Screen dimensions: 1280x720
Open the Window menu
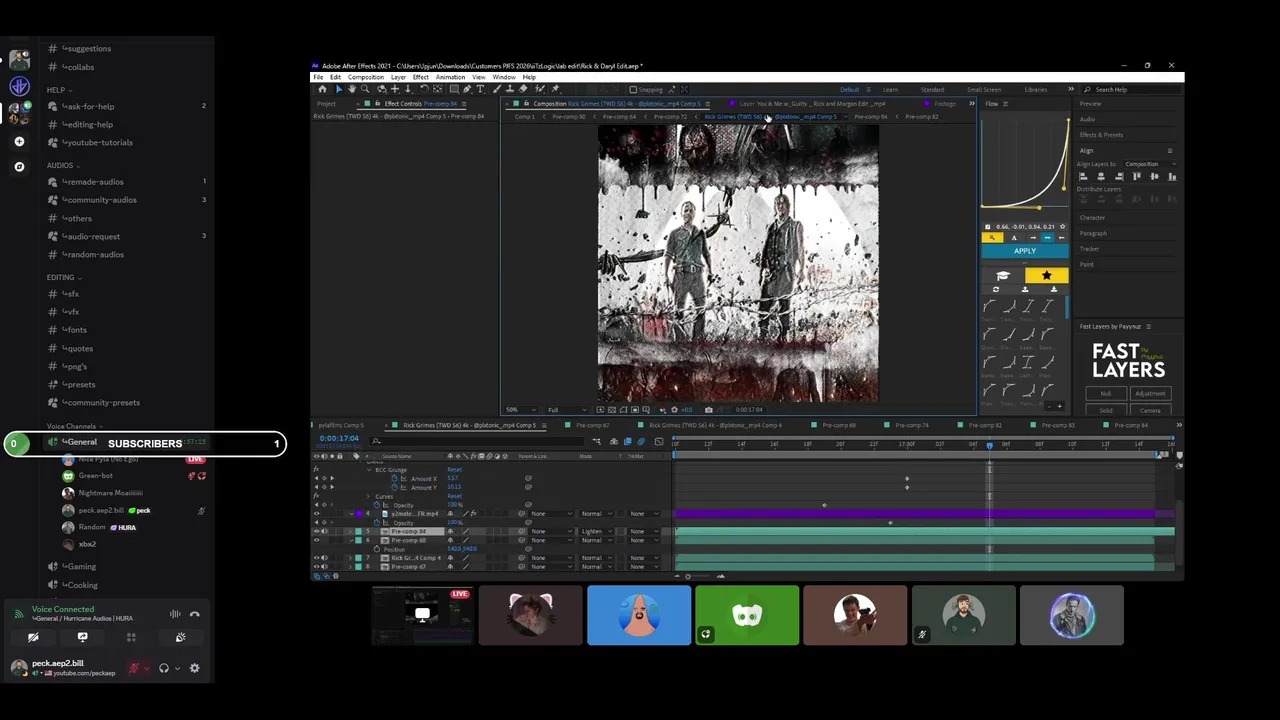click(x=503, y=77)
